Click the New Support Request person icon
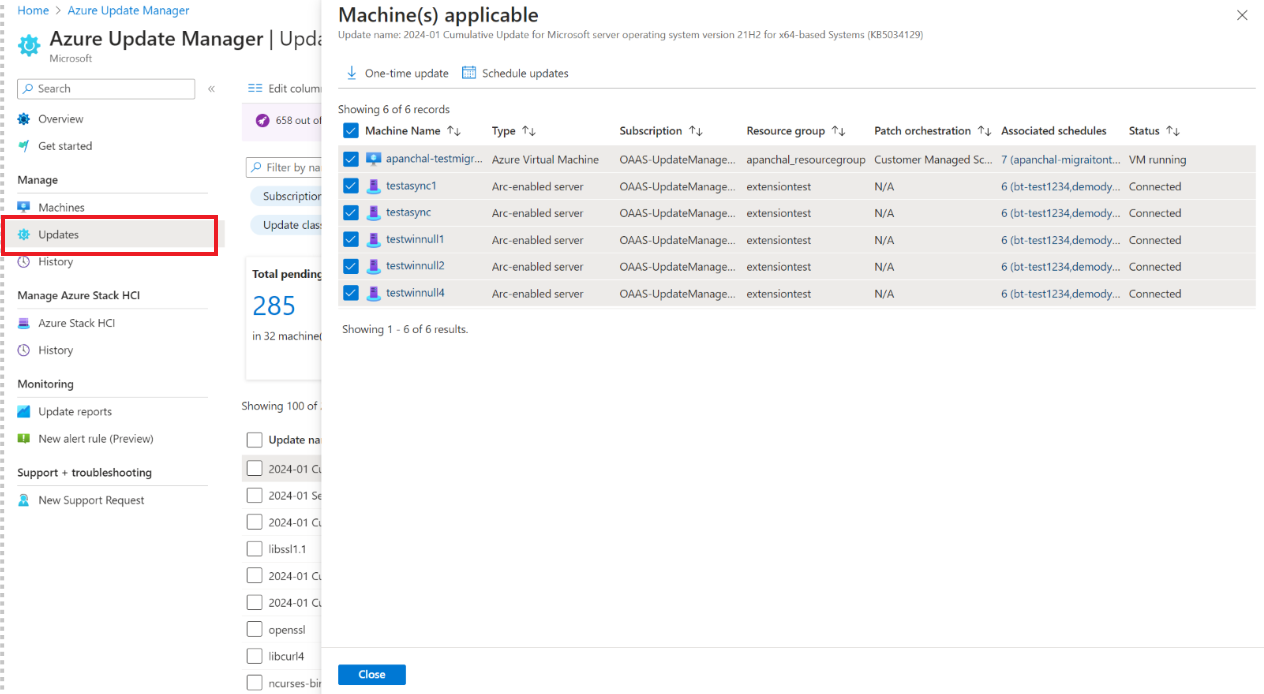 [x=24, y=500]
